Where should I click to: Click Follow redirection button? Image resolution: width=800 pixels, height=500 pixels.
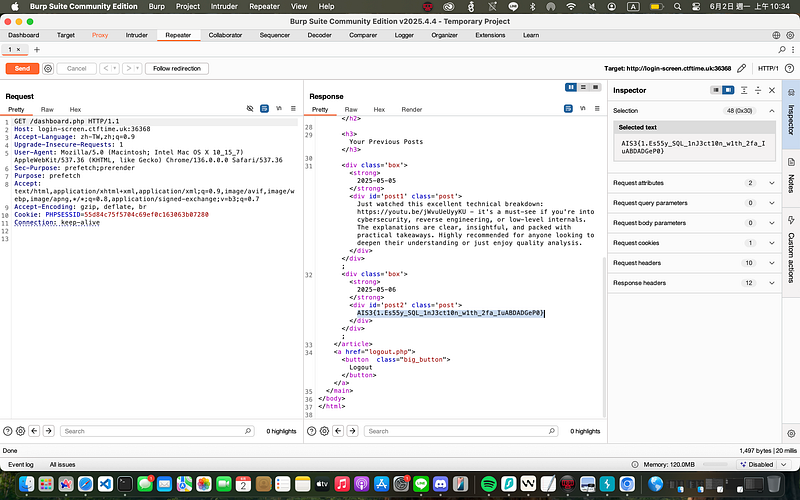[x=177, y=68]
